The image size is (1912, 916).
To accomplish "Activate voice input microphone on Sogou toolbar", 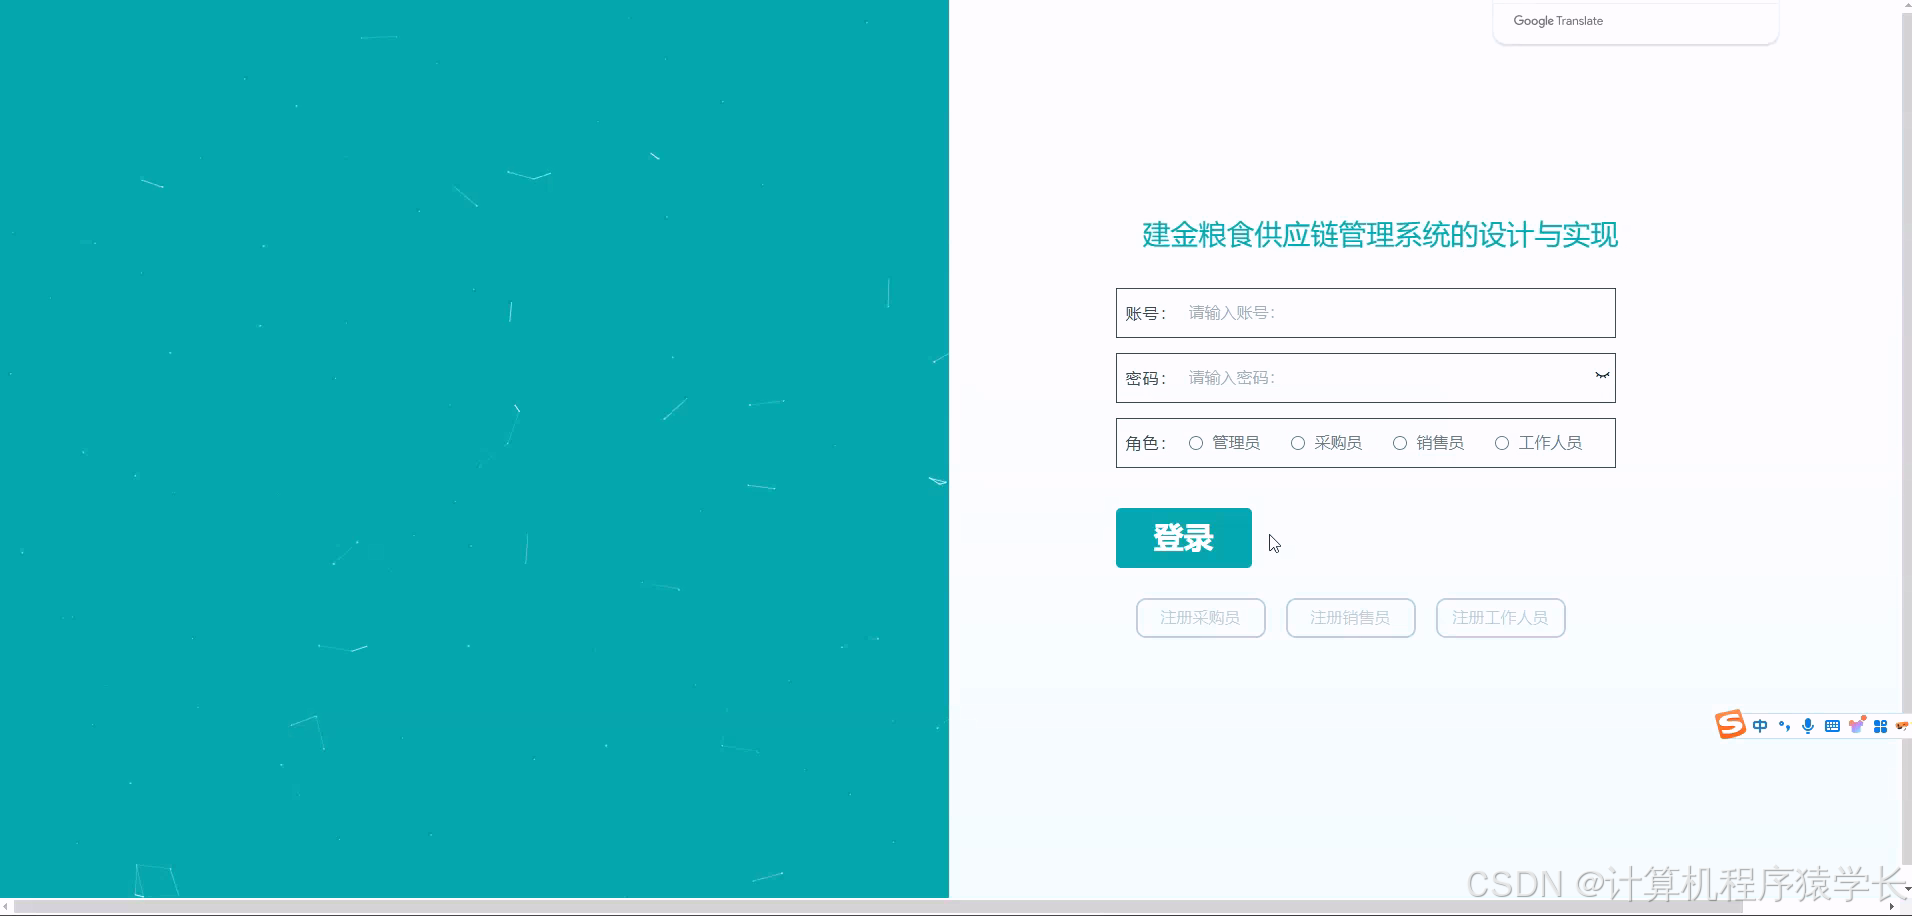I will (x=1808, y=726).
